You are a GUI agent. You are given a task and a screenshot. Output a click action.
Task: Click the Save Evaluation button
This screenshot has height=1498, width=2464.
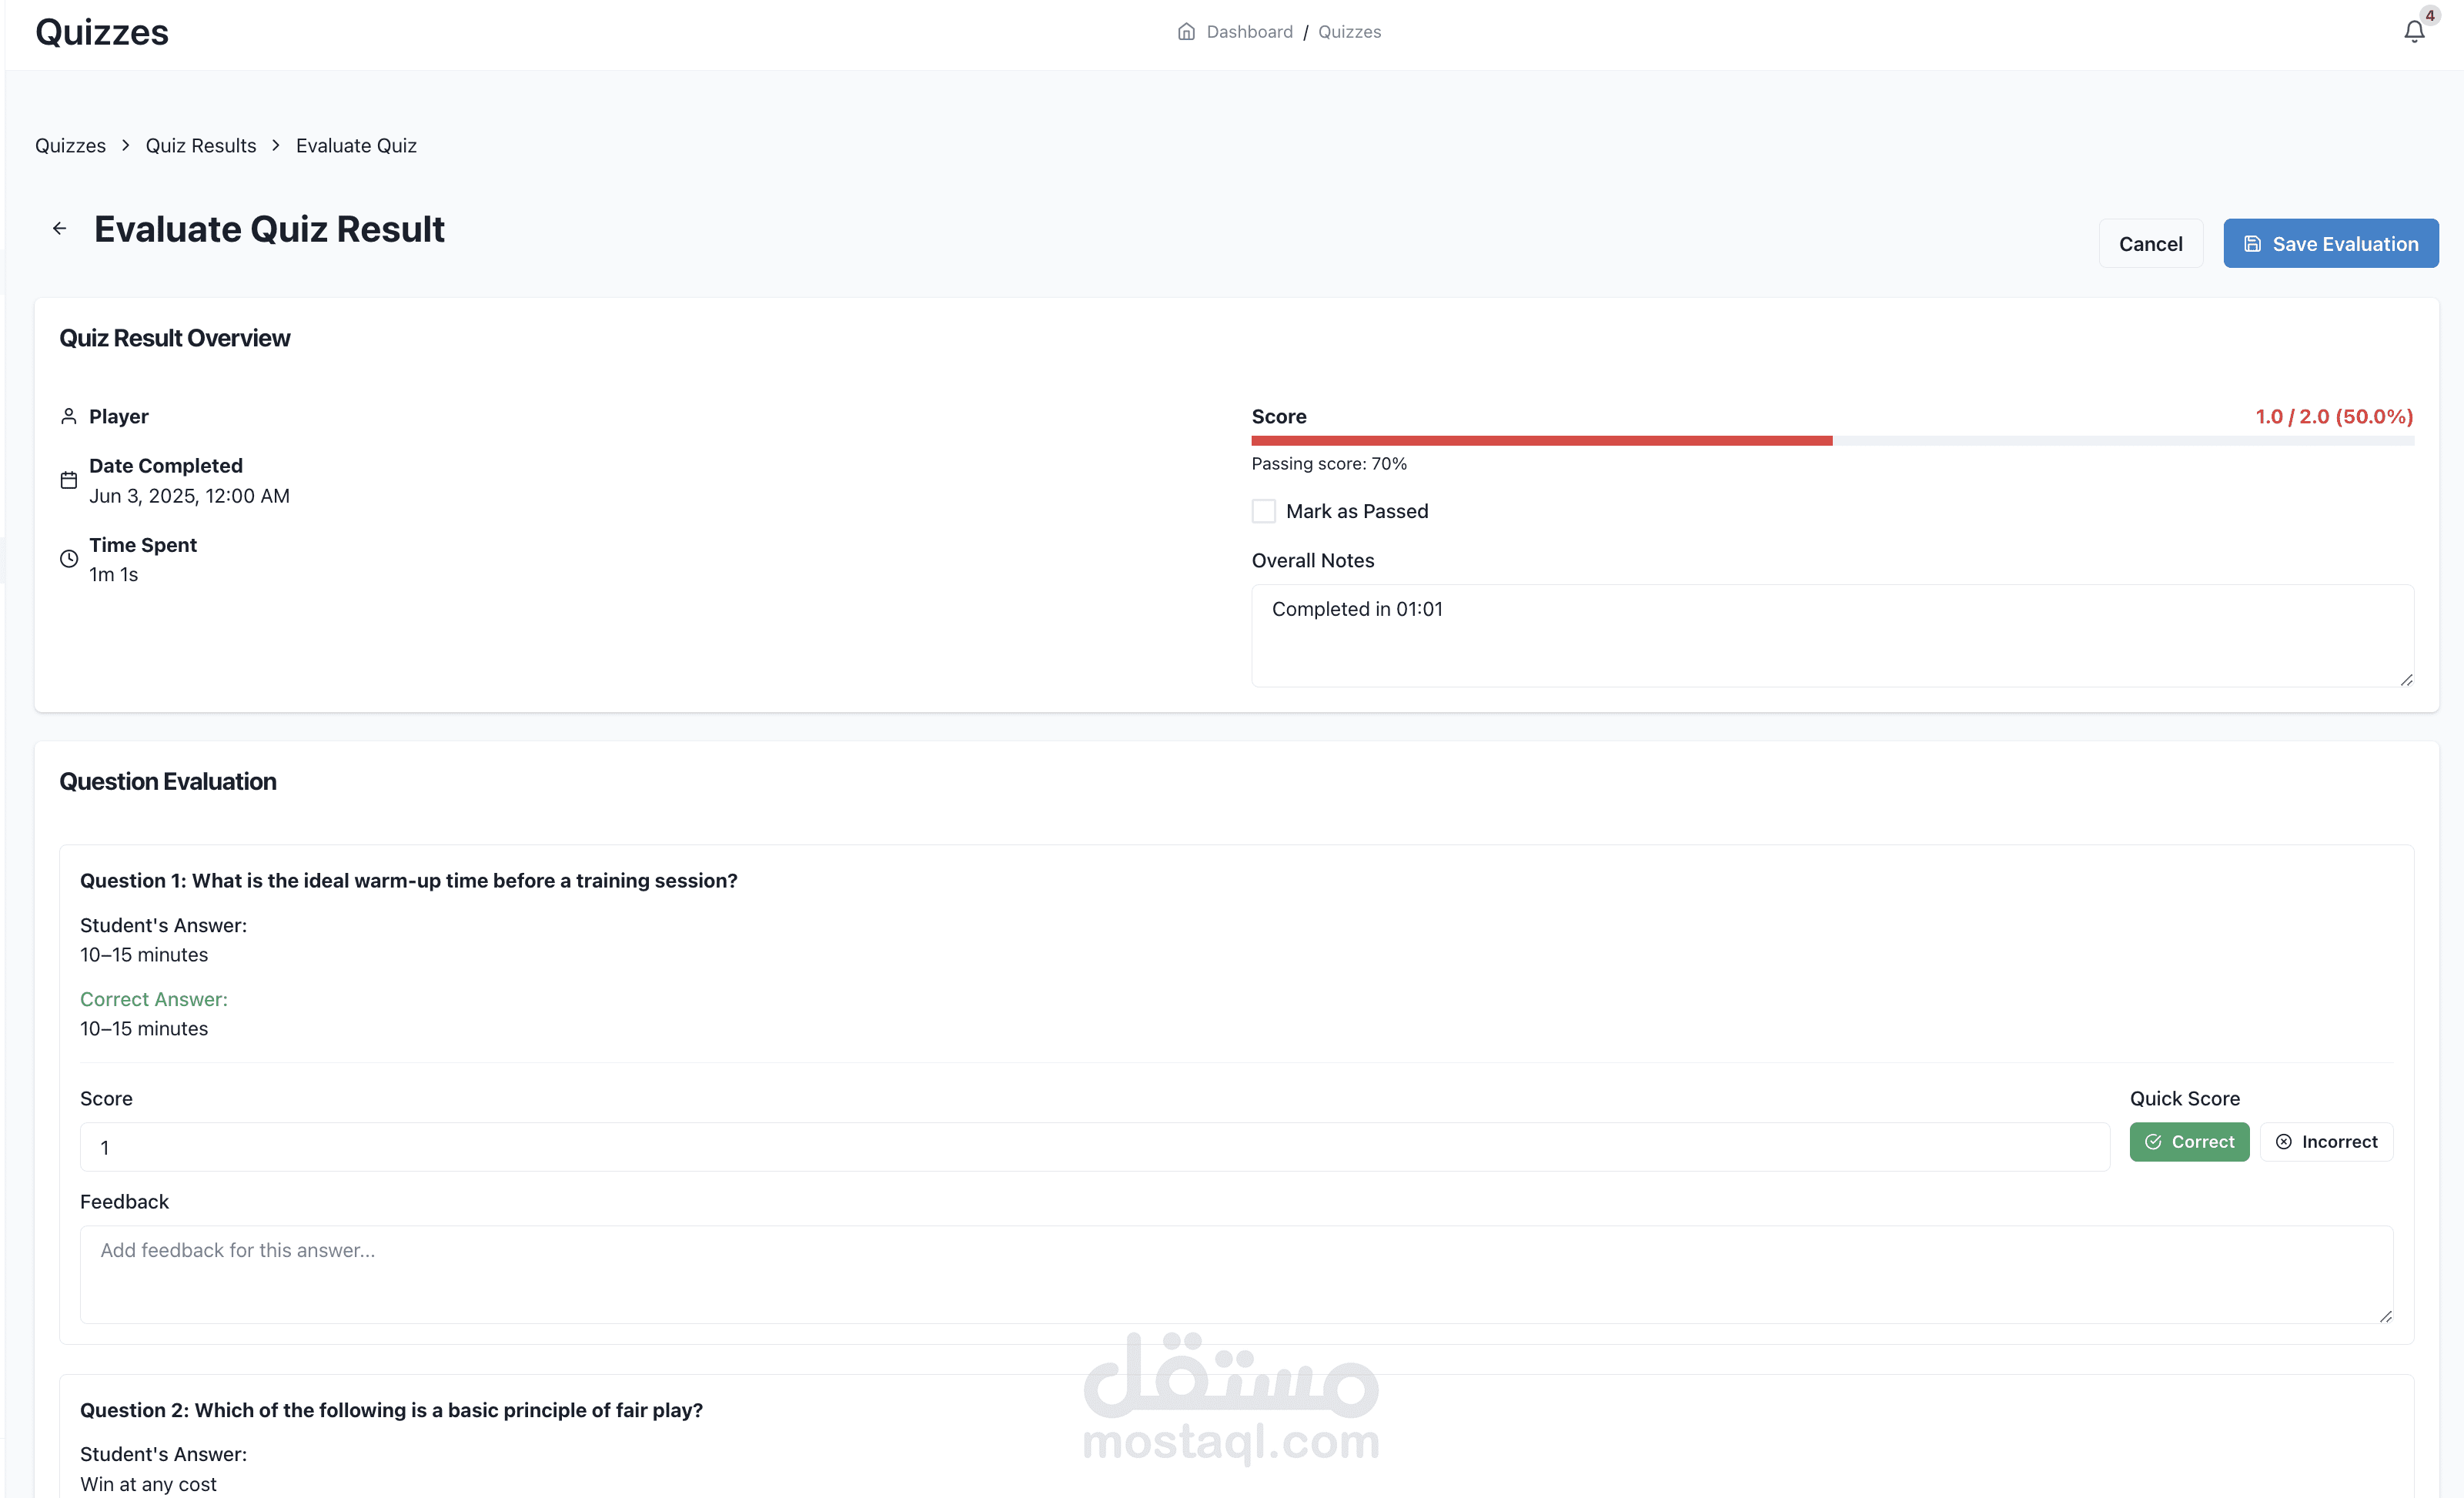click(2331, 244)
